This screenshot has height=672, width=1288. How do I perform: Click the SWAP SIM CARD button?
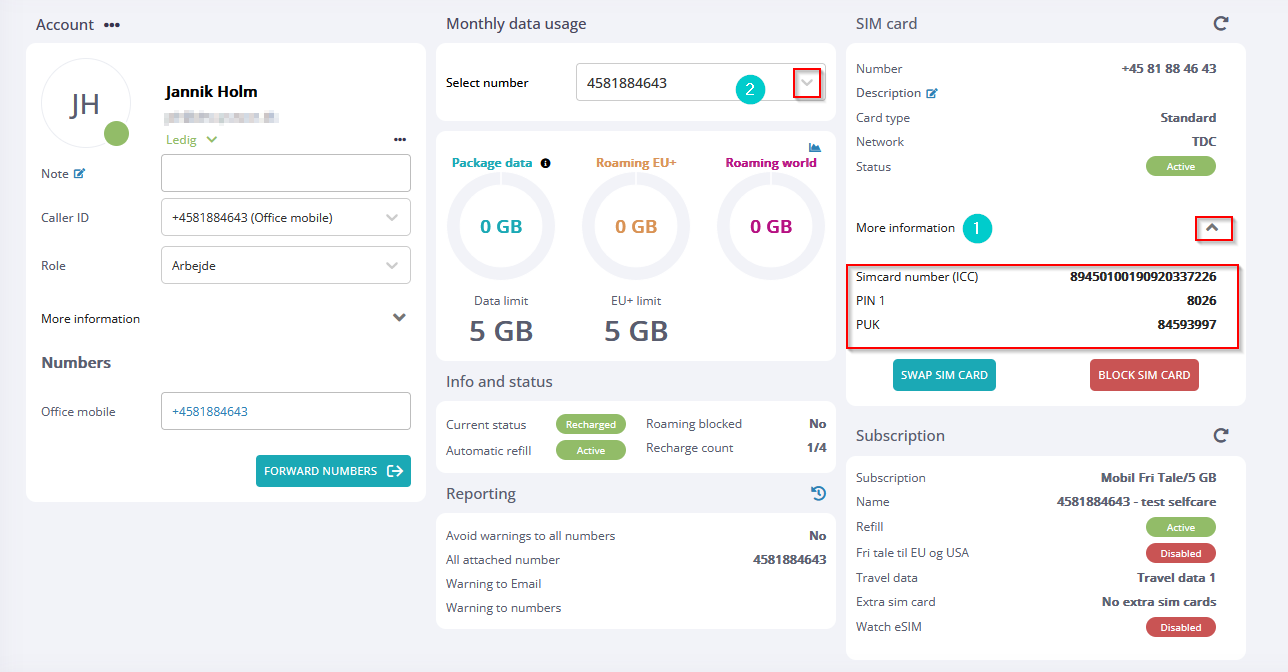pos(944,375)
